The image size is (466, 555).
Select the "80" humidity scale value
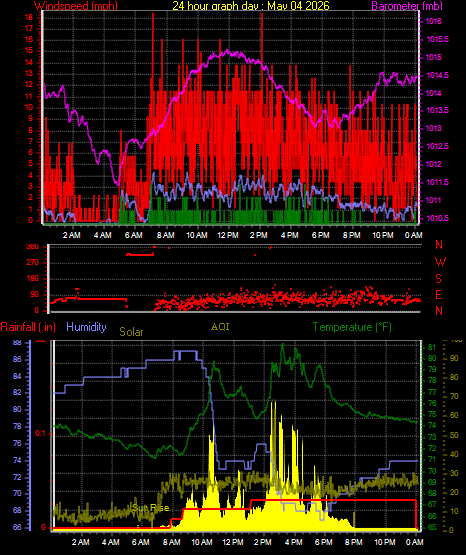(x=17, y=410)
